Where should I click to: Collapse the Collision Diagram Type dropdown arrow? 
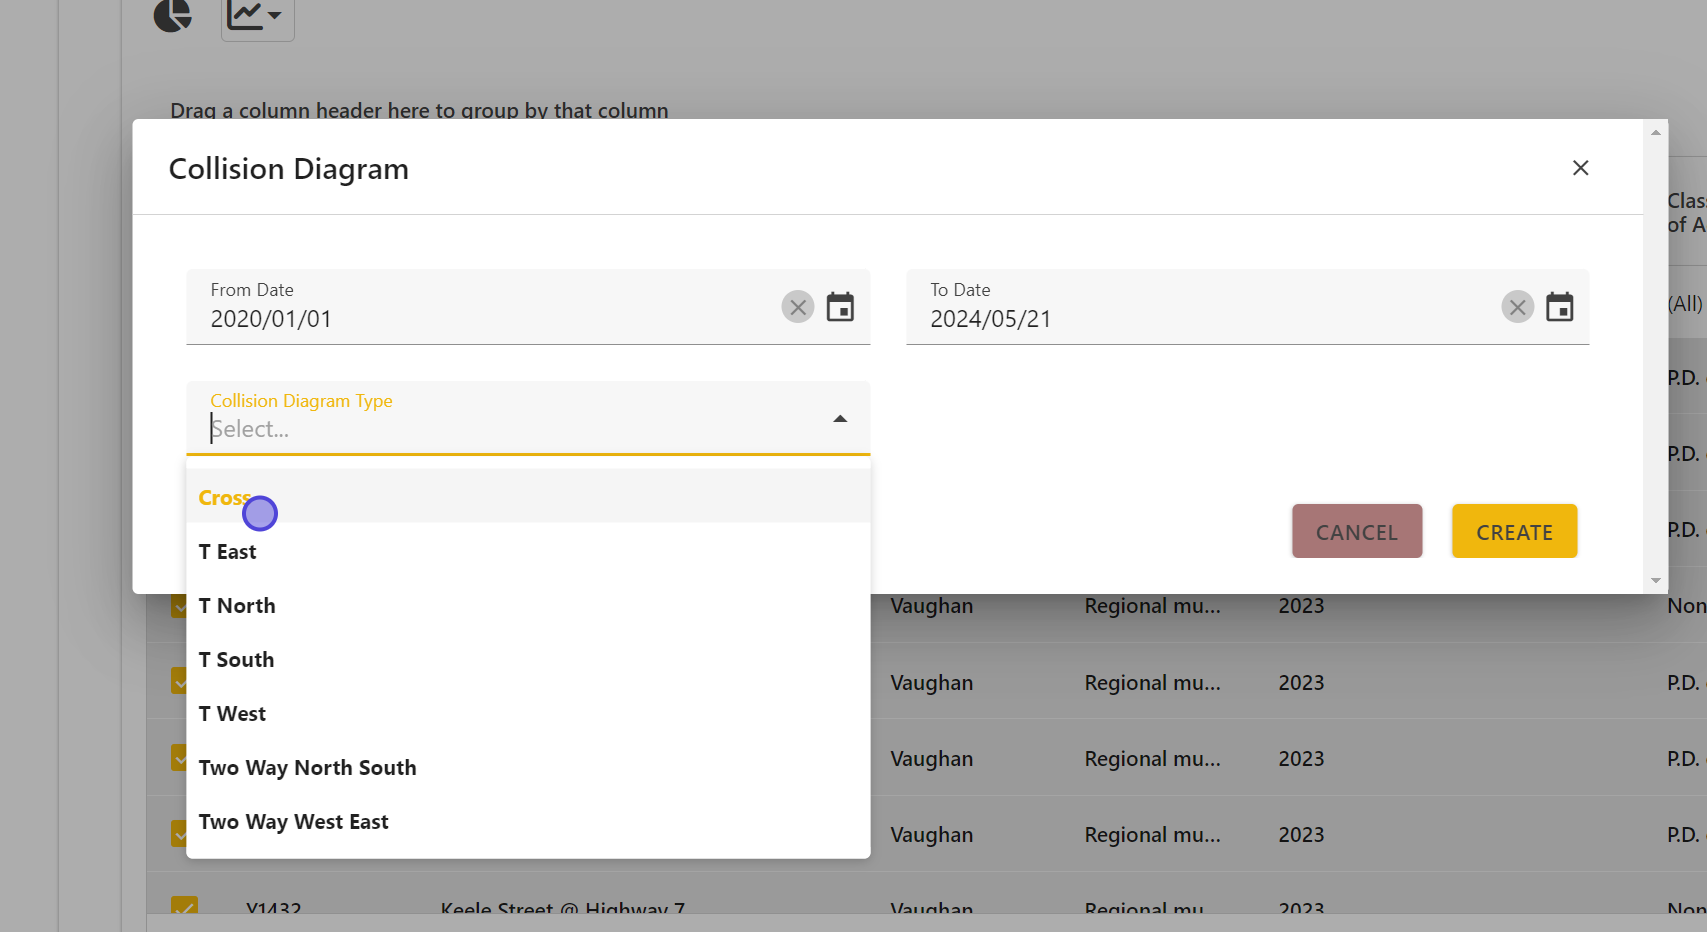(x=840, y=419)
